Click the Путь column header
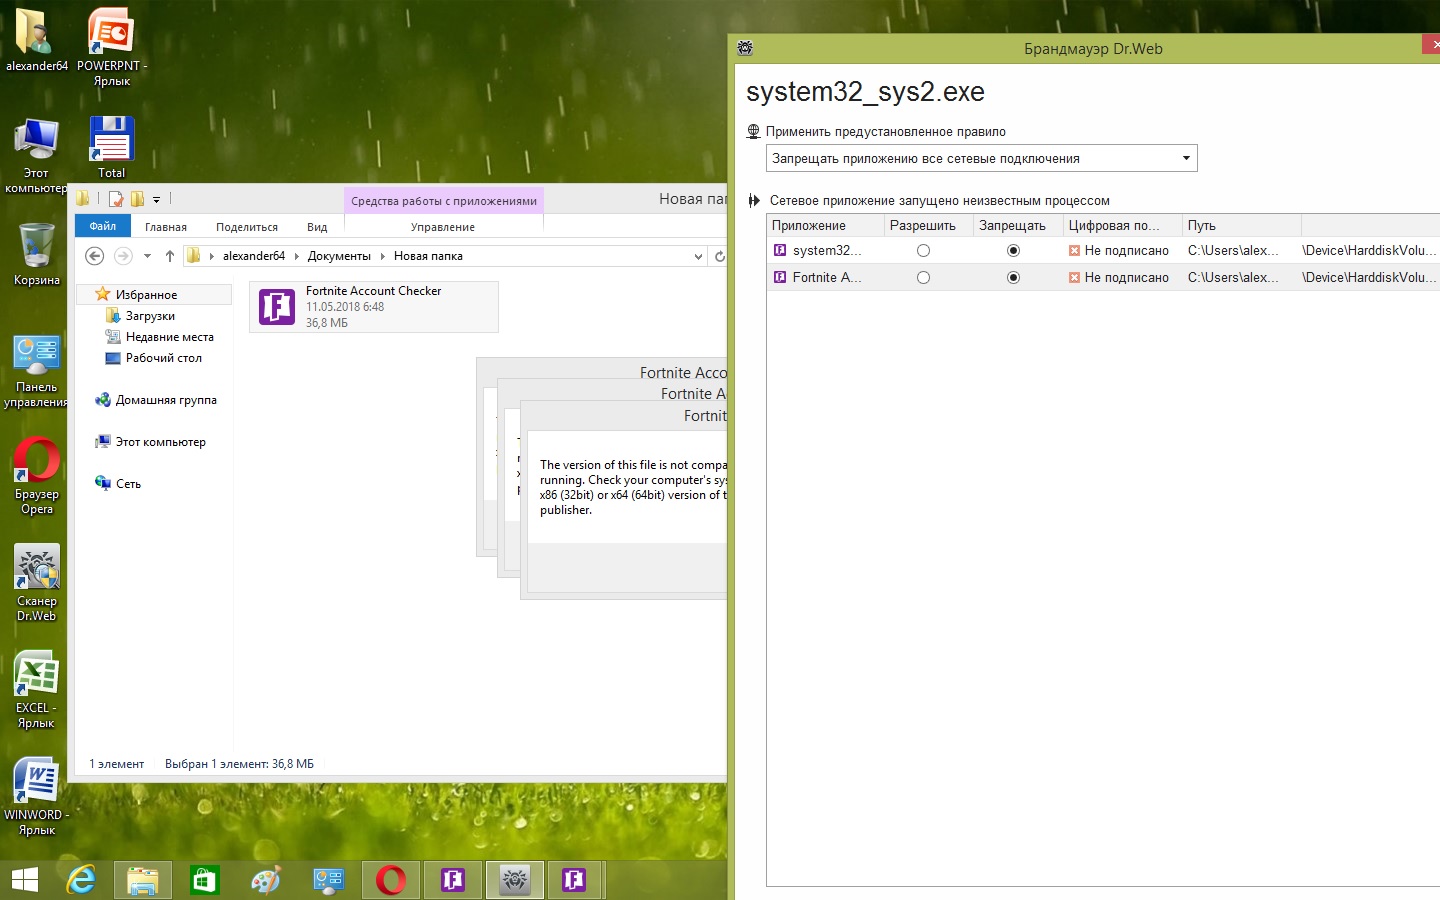The image size is (1440, 900). click(1241, 225)
